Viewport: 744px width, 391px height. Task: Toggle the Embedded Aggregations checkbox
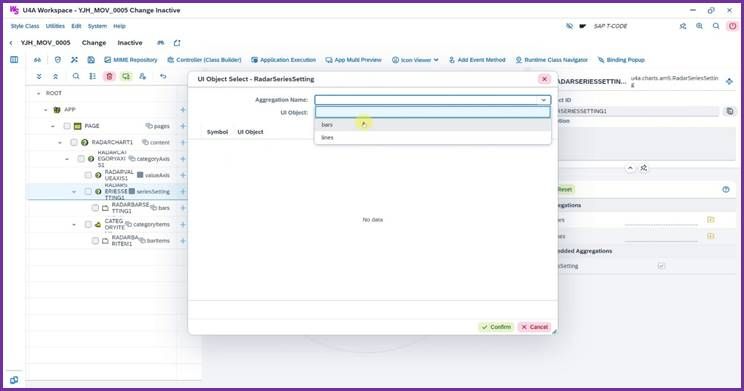coord(661,266)
